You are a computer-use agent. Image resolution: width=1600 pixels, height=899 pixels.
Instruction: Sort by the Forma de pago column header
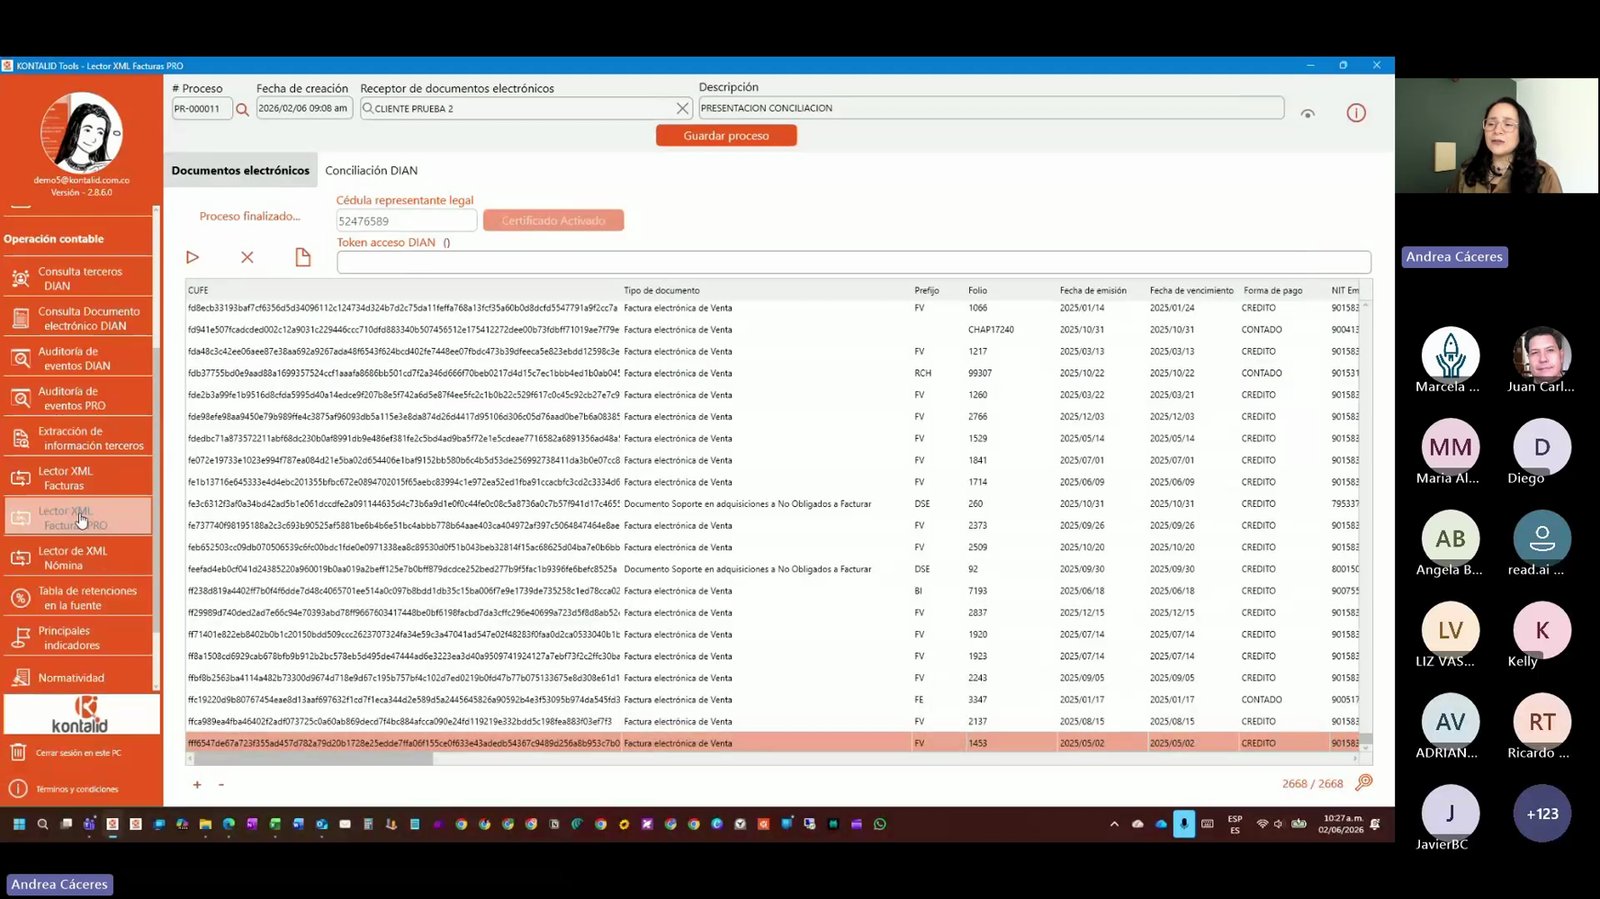point(1273,291)
